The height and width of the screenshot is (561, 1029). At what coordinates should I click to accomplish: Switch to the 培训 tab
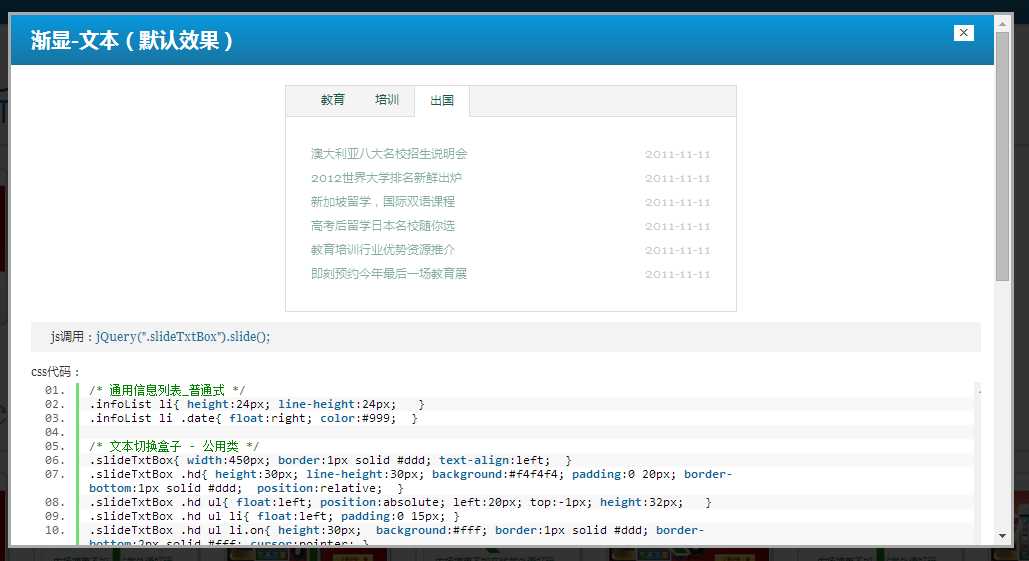(x=387, y=100)
